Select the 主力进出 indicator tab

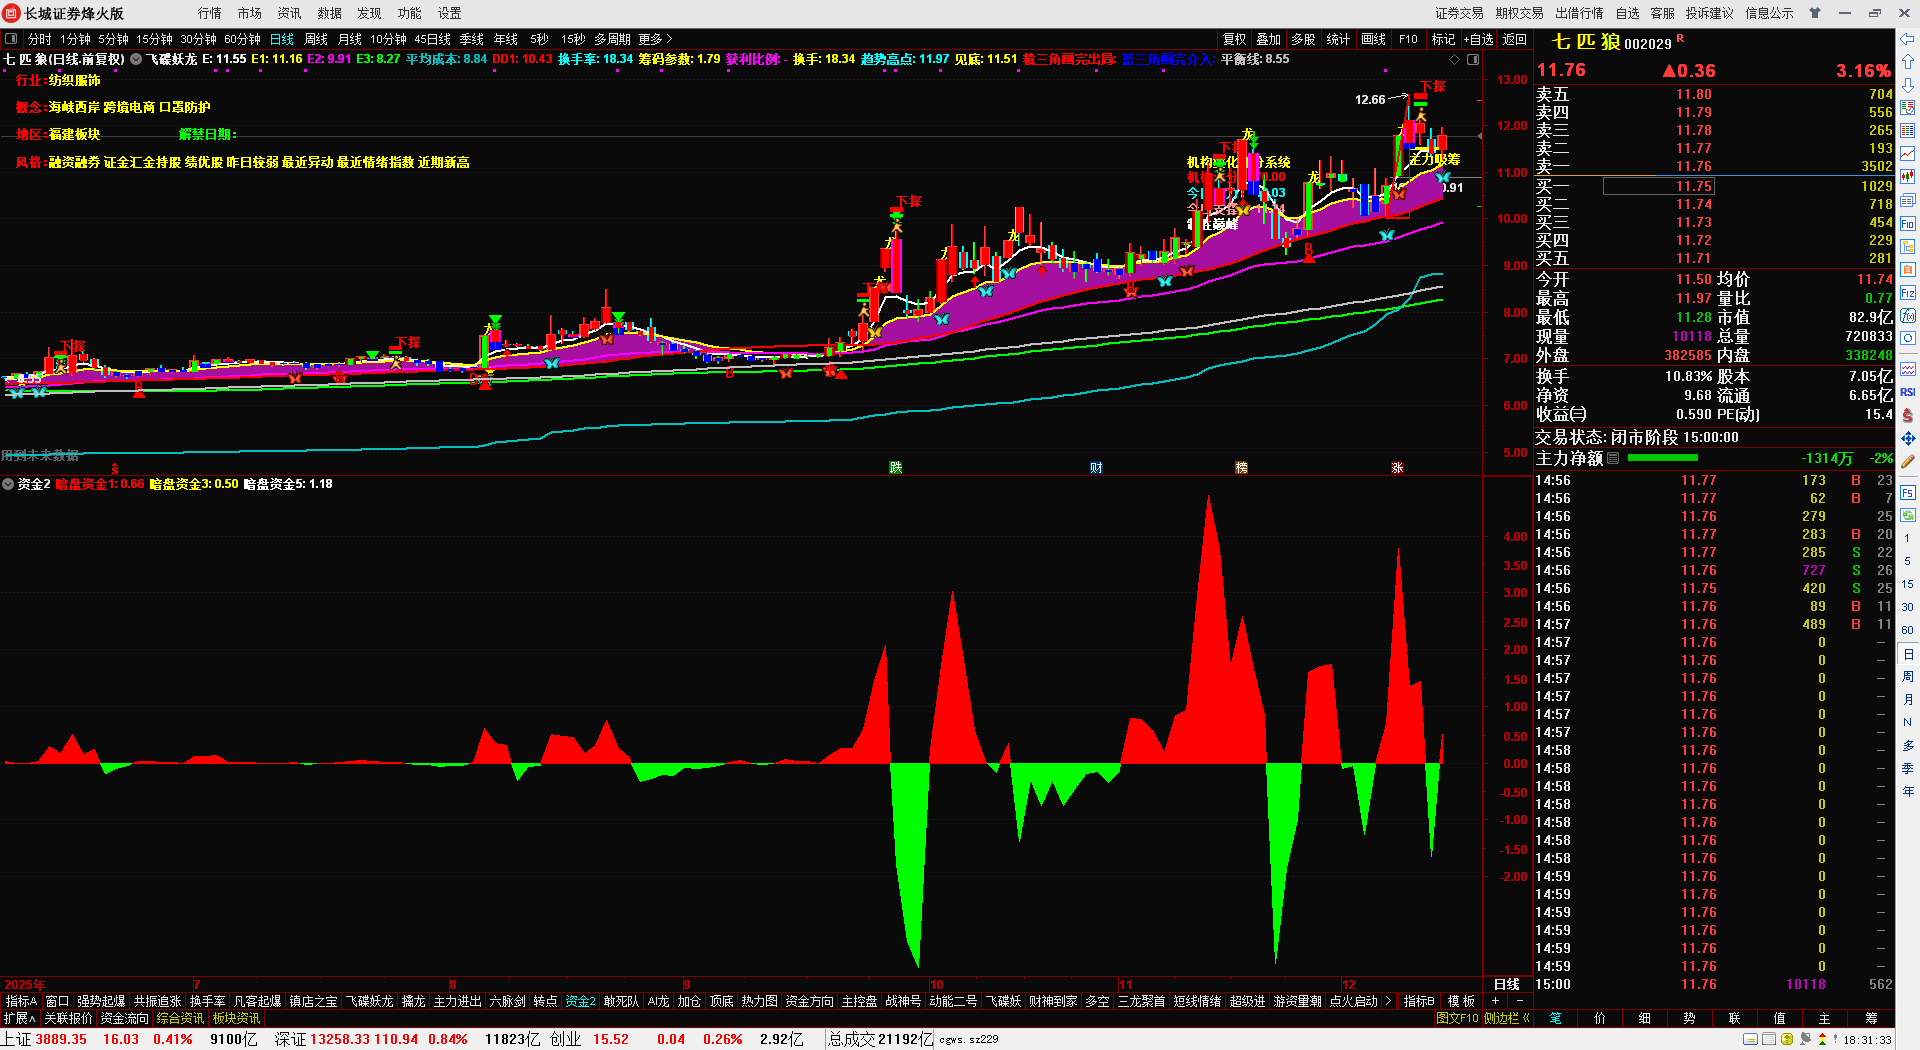tap(458, 1001)
